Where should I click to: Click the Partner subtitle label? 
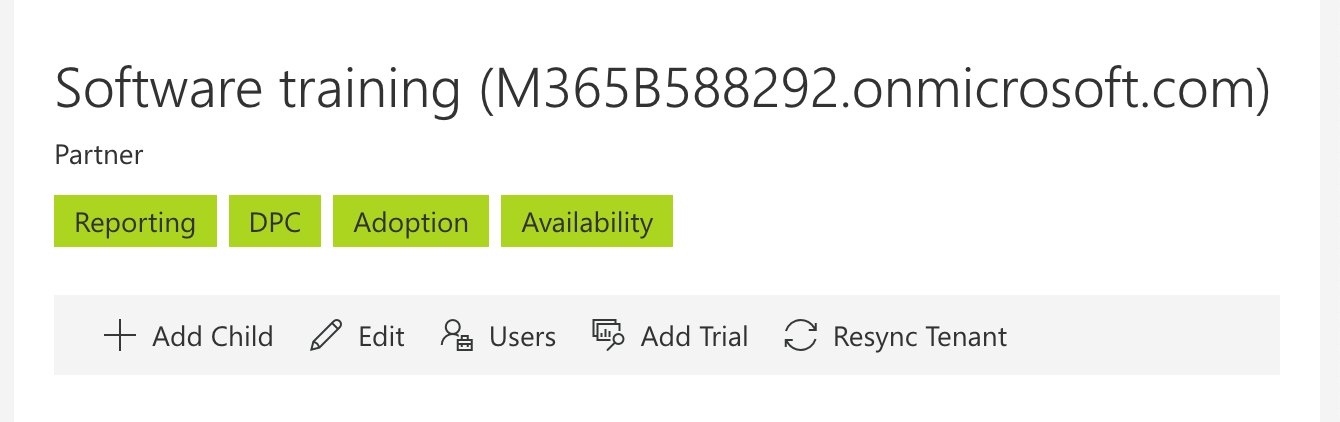pos(99,155)
